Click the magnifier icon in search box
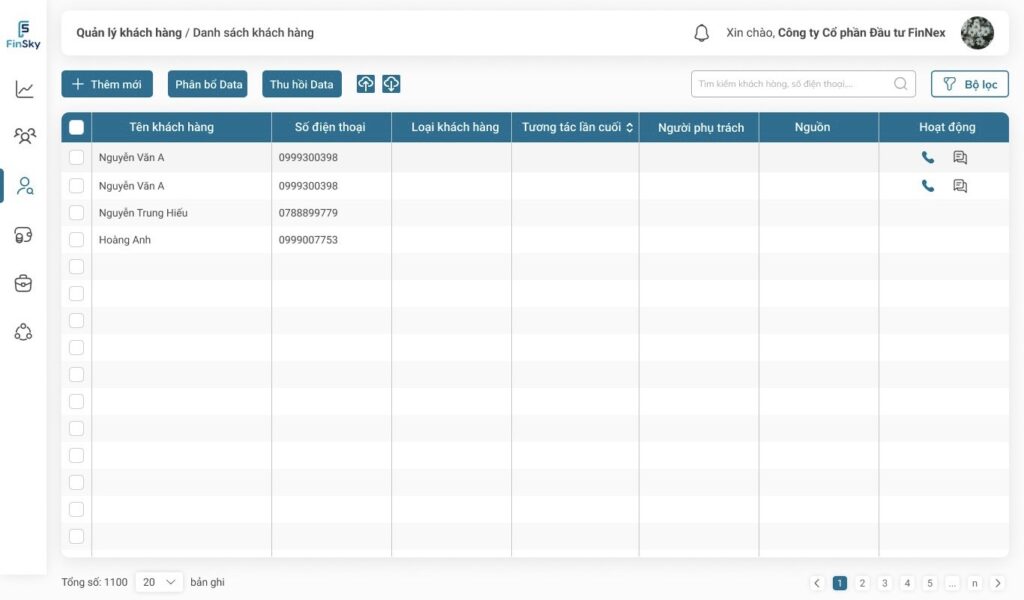The width and height of the screenshot is (1024, 600). tap(901, 84)
